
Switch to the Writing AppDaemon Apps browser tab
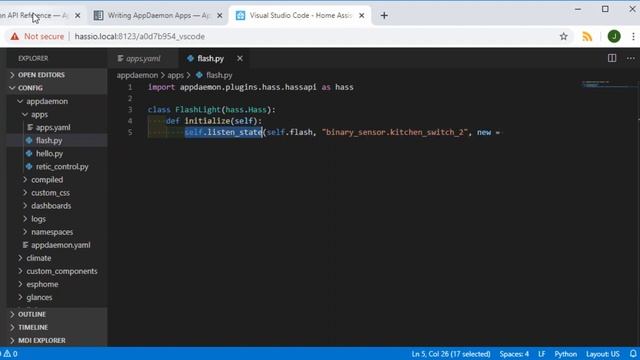158,16
